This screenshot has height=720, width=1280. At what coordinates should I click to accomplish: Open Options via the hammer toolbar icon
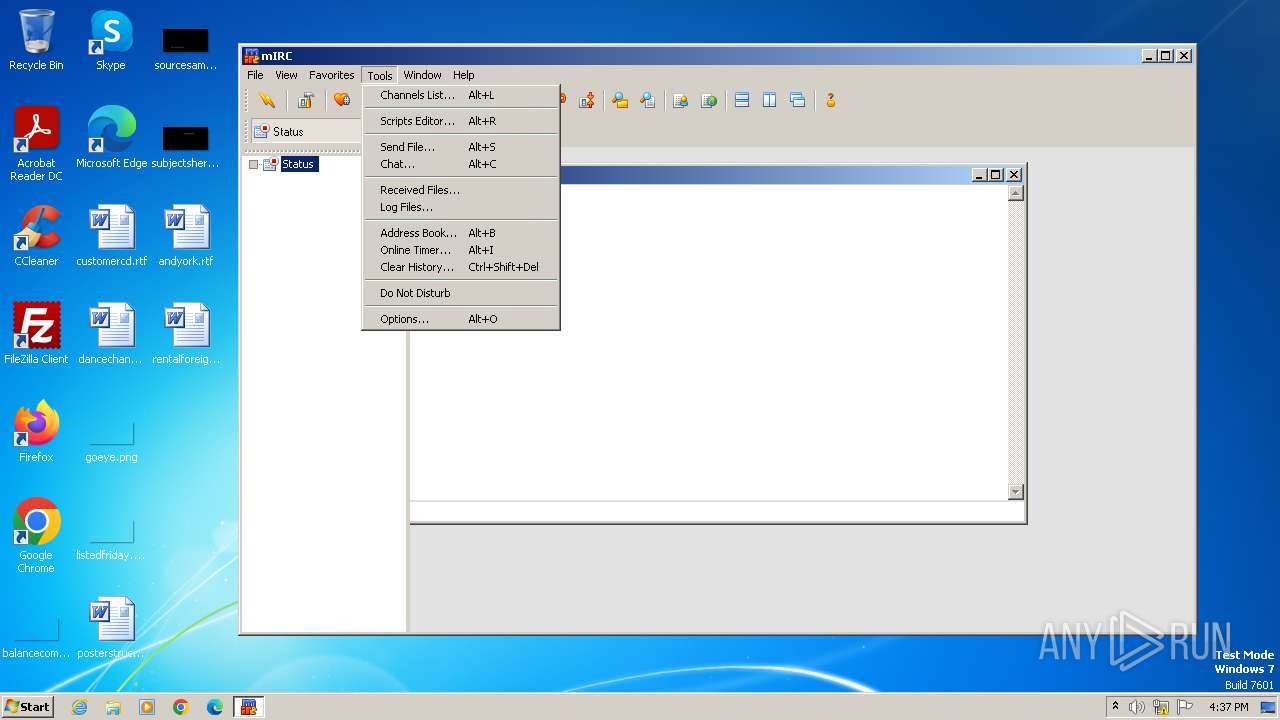[306, 100]
